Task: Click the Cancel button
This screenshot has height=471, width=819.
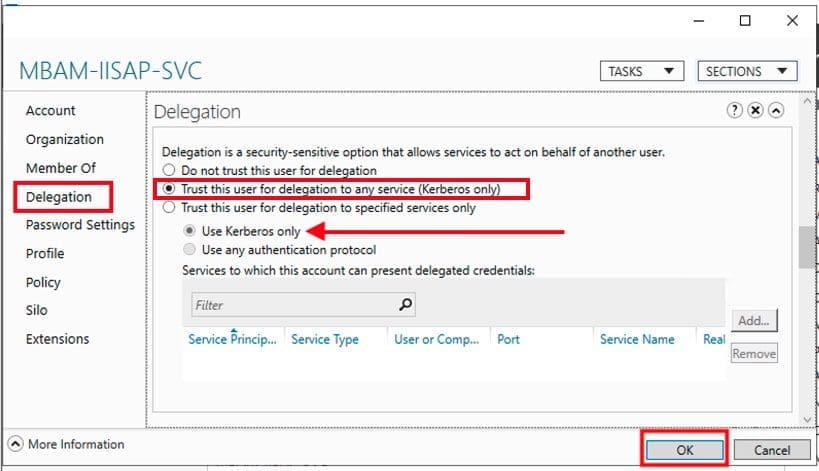Action: tap(771, 450)
